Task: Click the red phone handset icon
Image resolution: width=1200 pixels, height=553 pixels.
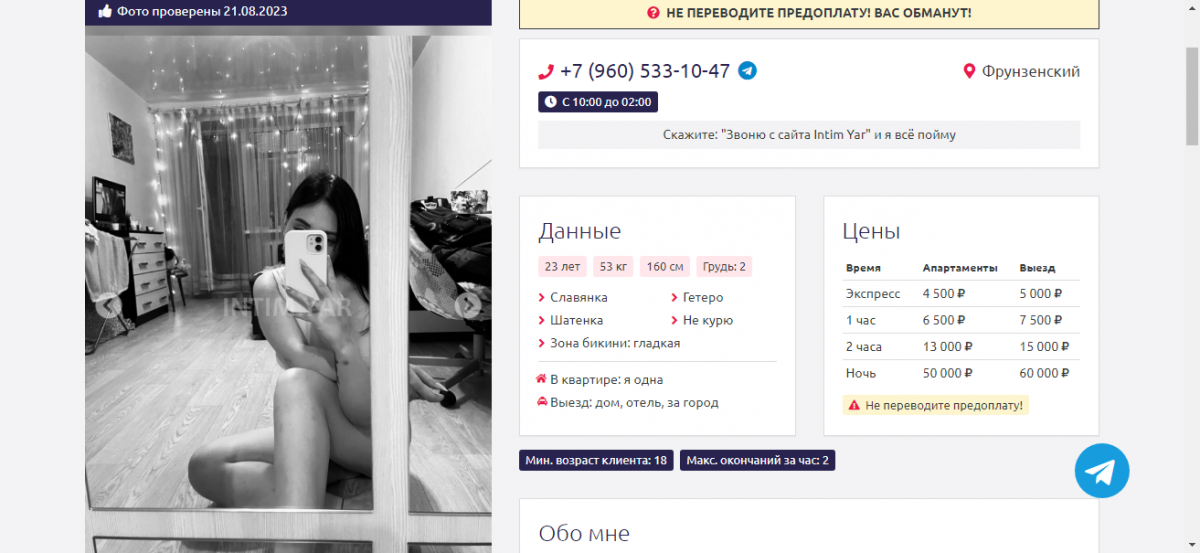Action: [x=546, y=72]
